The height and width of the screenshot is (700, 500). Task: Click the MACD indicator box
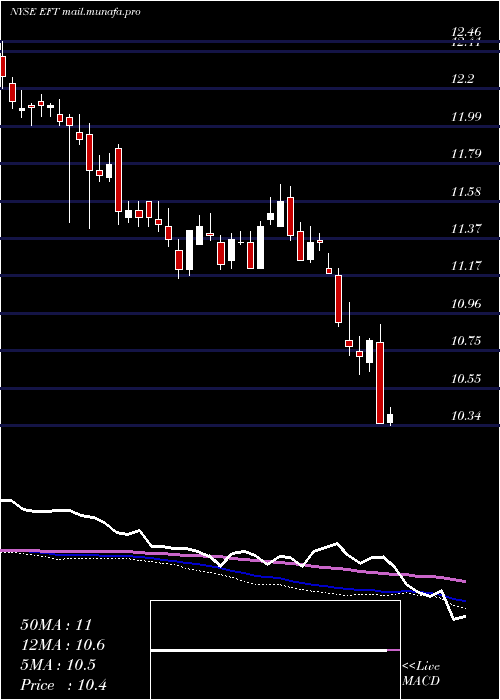(275, 650)
